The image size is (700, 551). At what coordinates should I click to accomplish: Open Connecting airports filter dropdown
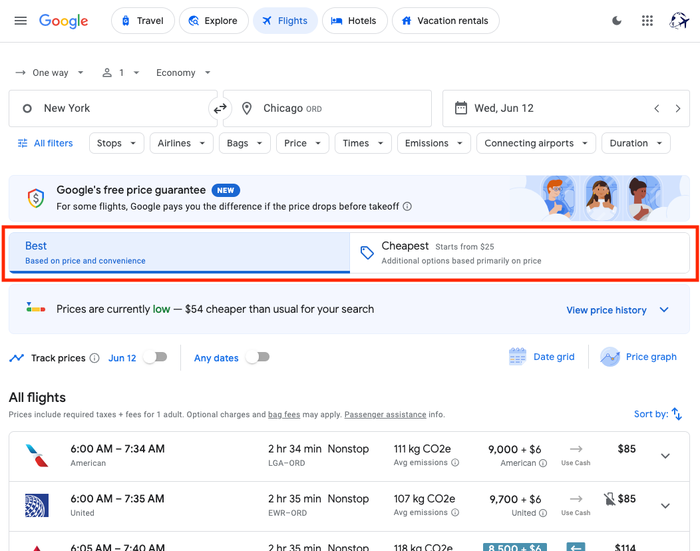[536, 143]
